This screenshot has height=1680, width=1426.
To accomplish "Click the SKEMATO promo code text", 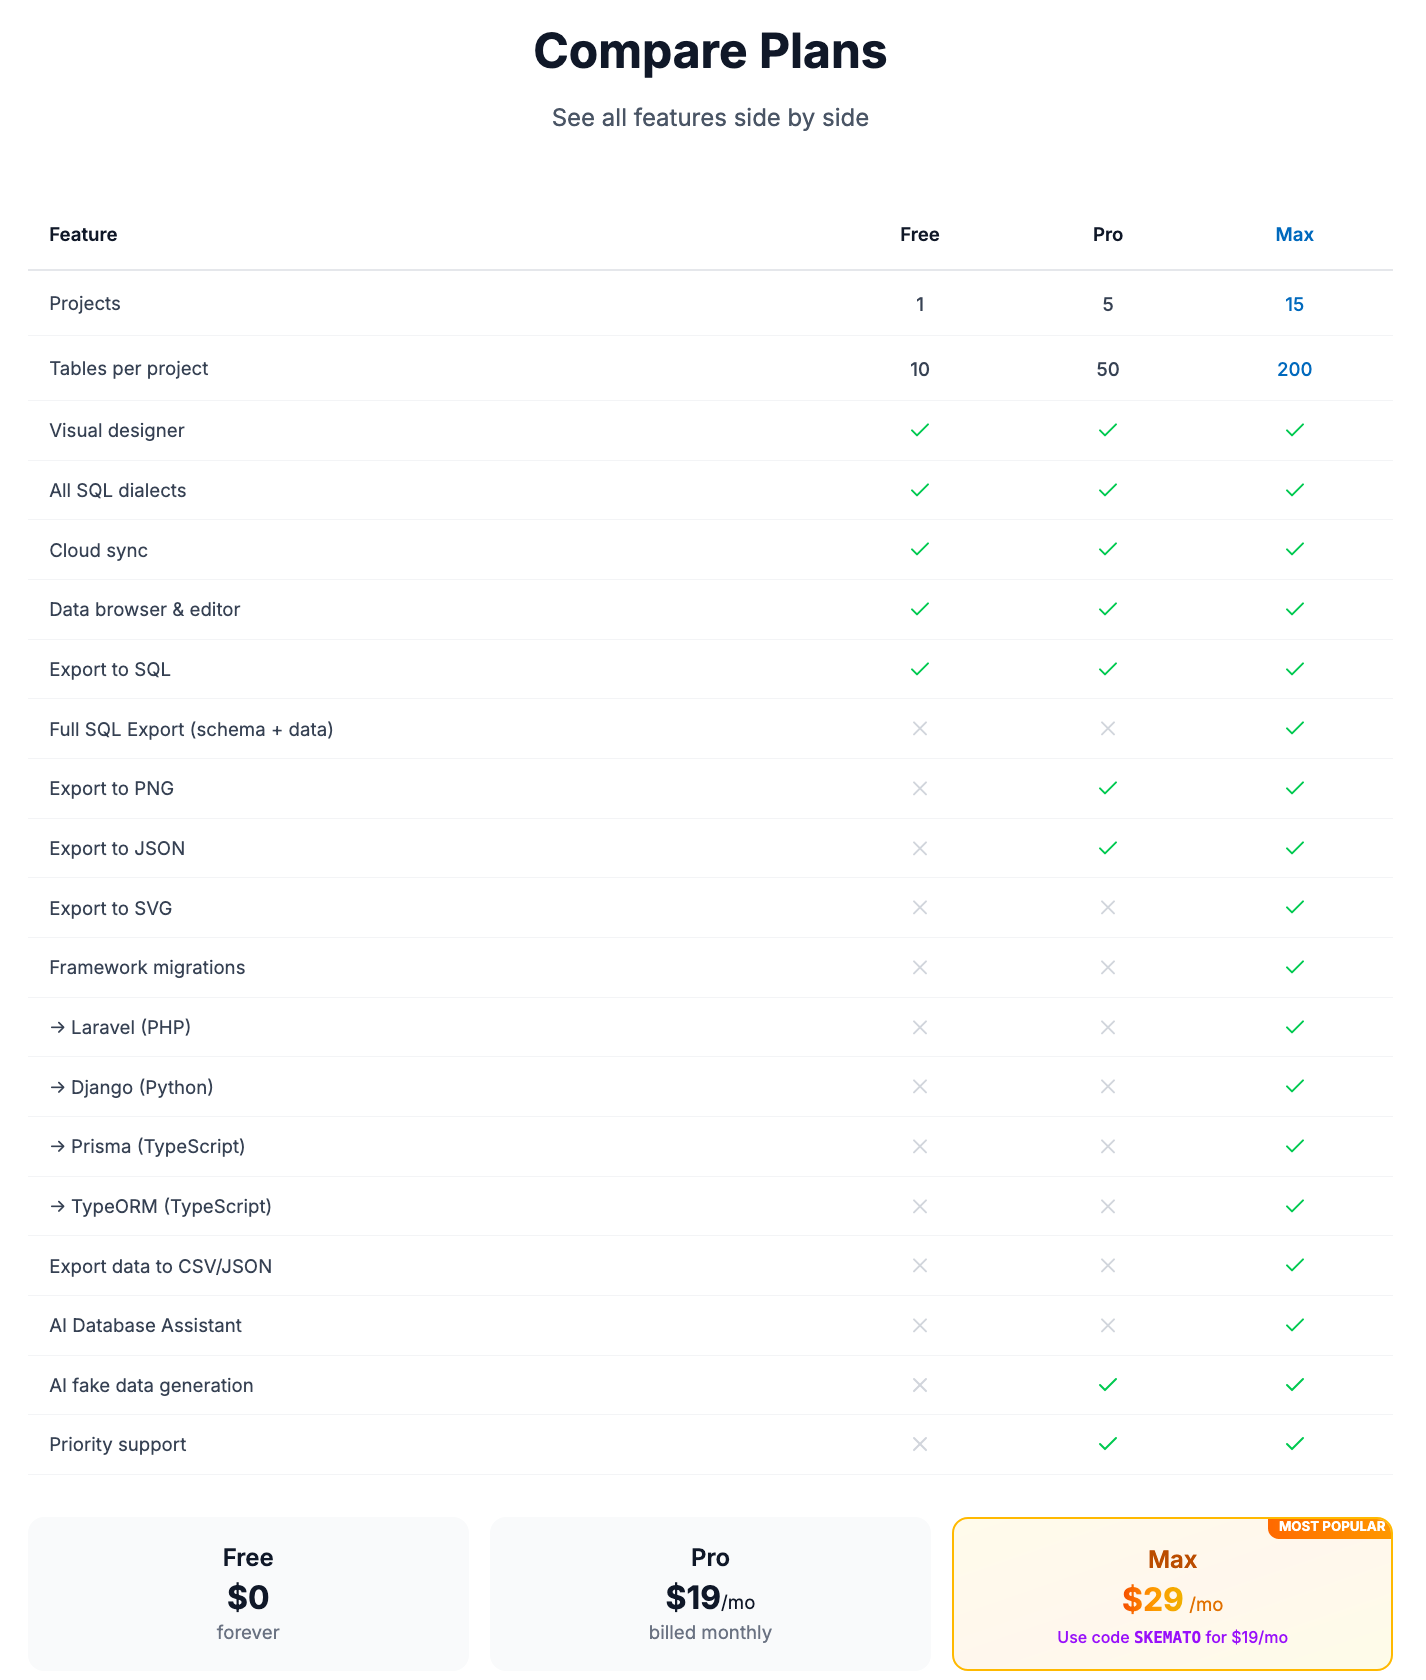I will pyautogui.click(x=1167, y=1637).
